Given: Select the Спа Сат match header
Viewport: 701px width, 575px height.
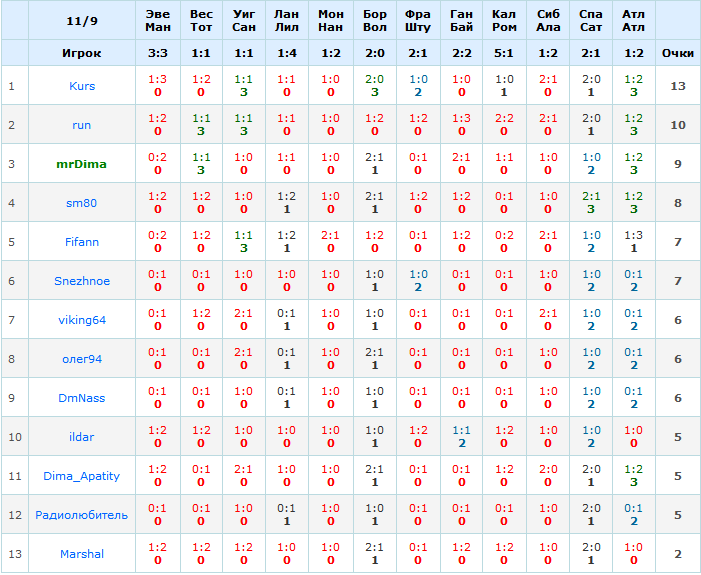Looking at the screenshot, I should (x=591, y=21).
